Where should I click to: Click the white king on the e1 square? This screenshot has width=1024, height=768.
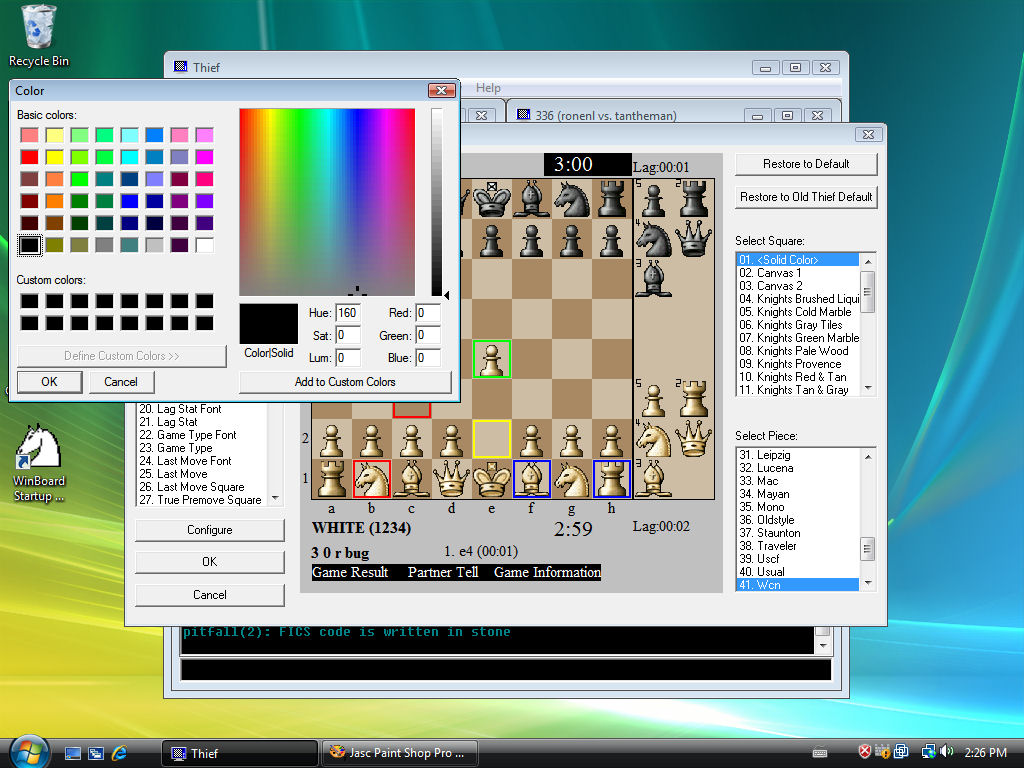pyautogui.click(x=491, y=479)
